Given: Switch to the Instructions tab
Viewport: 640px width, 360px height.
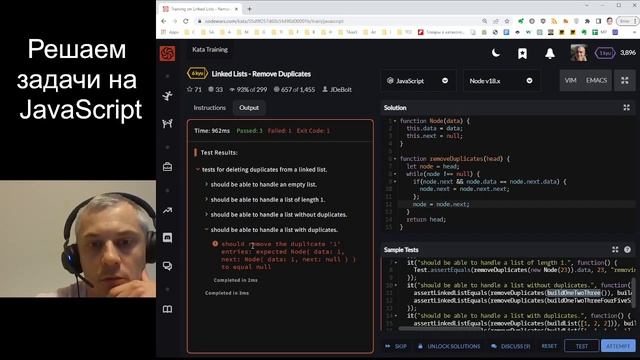Looking at the screenshot, I should [209, 108].
